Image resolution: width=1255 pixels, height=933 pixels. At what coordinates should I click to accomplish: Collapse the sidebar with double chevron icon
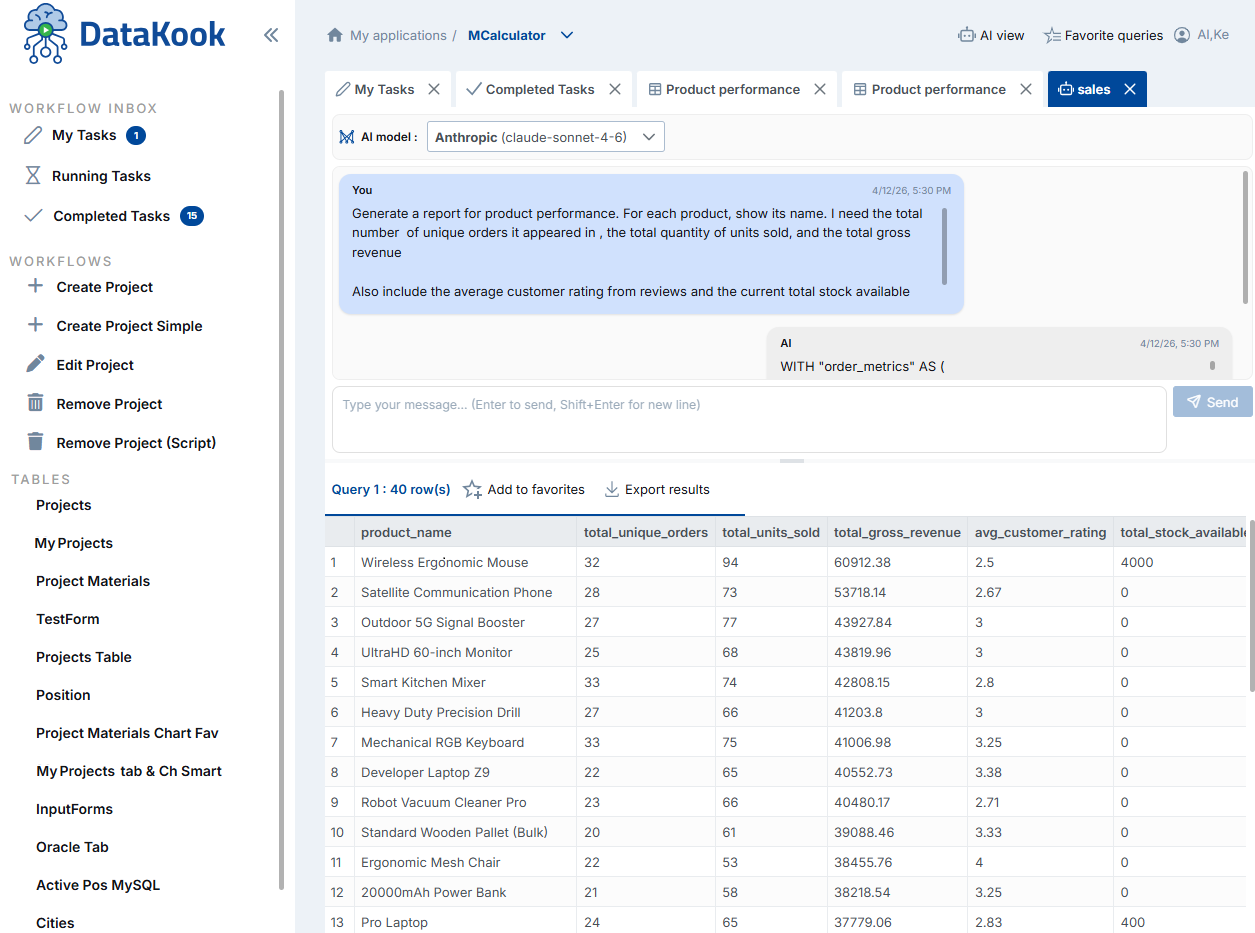271,36
